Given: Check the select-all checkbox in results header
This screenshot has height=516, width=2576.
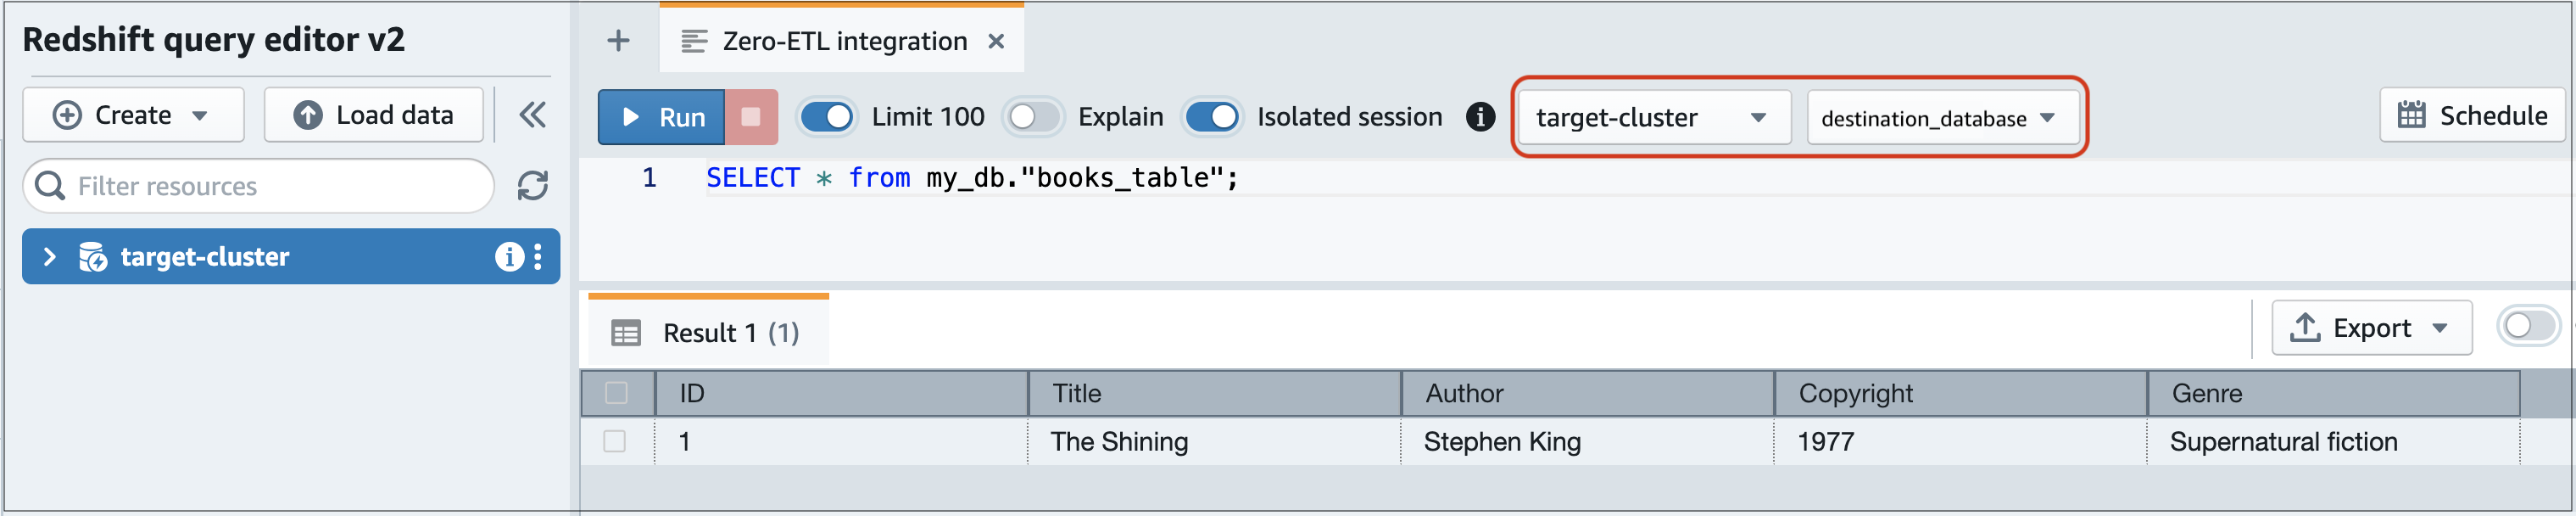Looking at the screenshot, I should 616,393.
